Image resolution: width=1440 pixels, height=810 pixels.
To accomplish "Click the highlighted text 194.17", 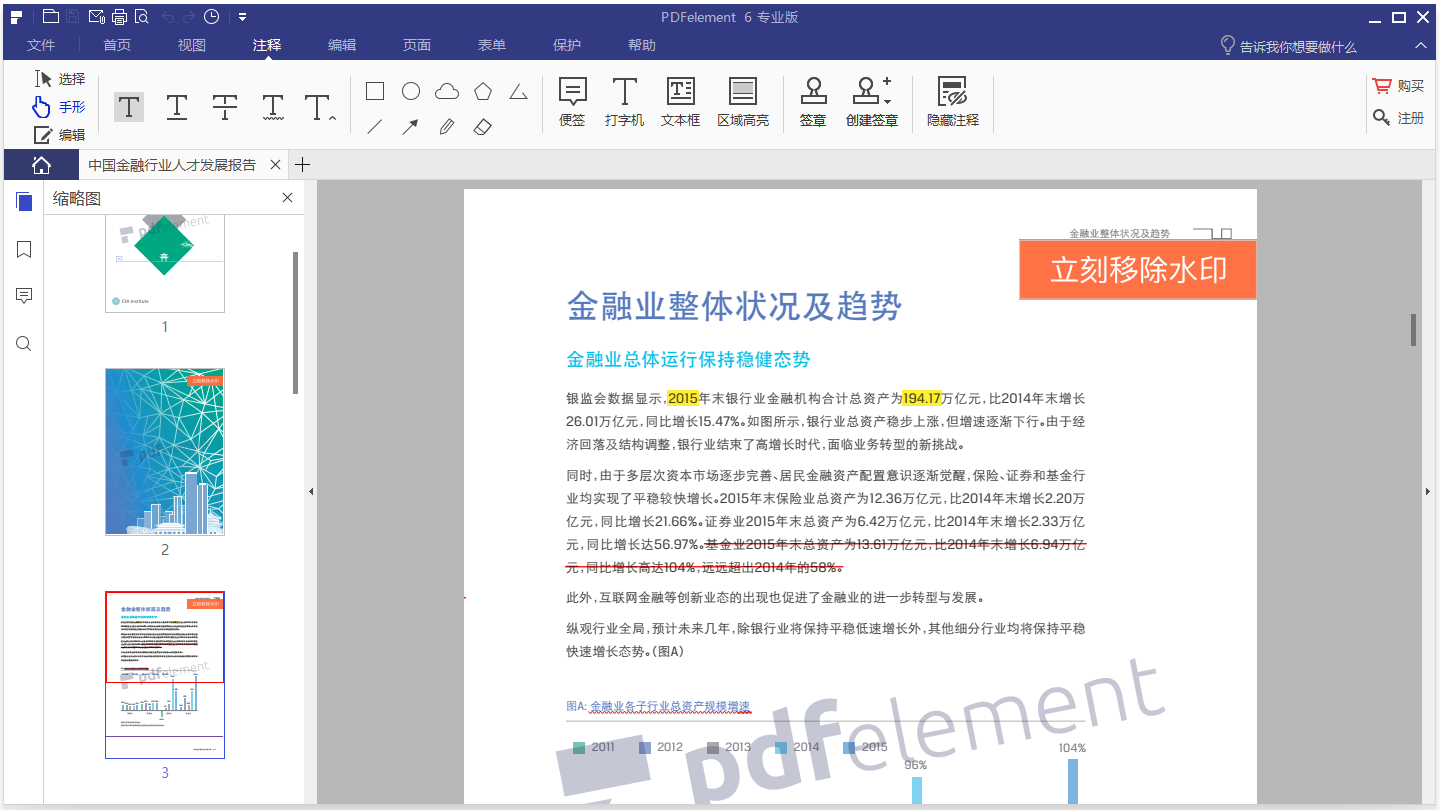I will [922, 398].
